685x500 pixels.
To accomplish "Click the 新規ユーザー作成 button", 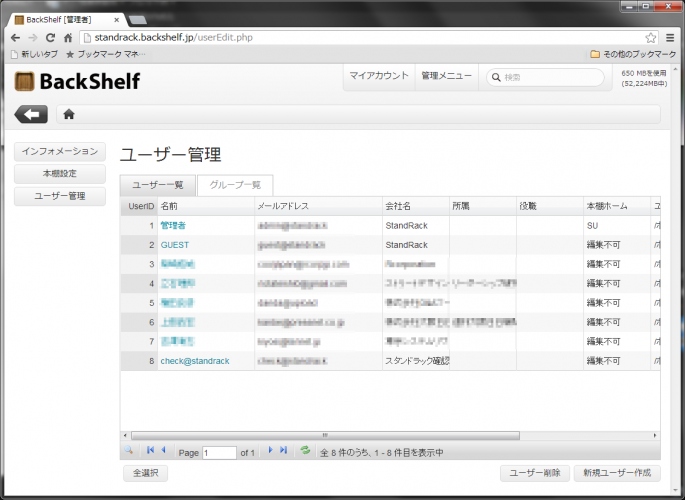I will click(617, 473).
